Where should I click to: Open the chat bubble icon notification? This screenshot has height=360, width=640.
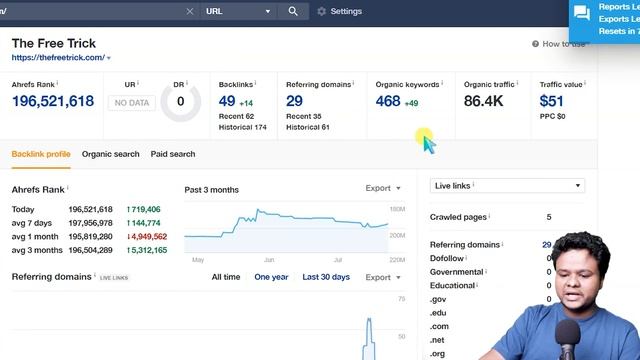tap(582, 13)
